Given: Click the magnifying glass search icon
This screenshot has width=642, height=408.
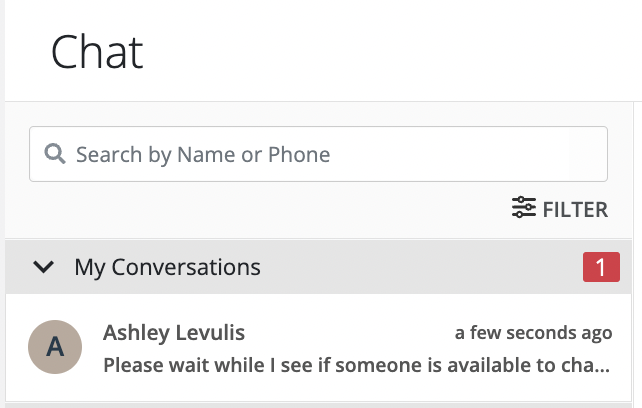Looking at the screenshot, I should [x=55, y=155].
